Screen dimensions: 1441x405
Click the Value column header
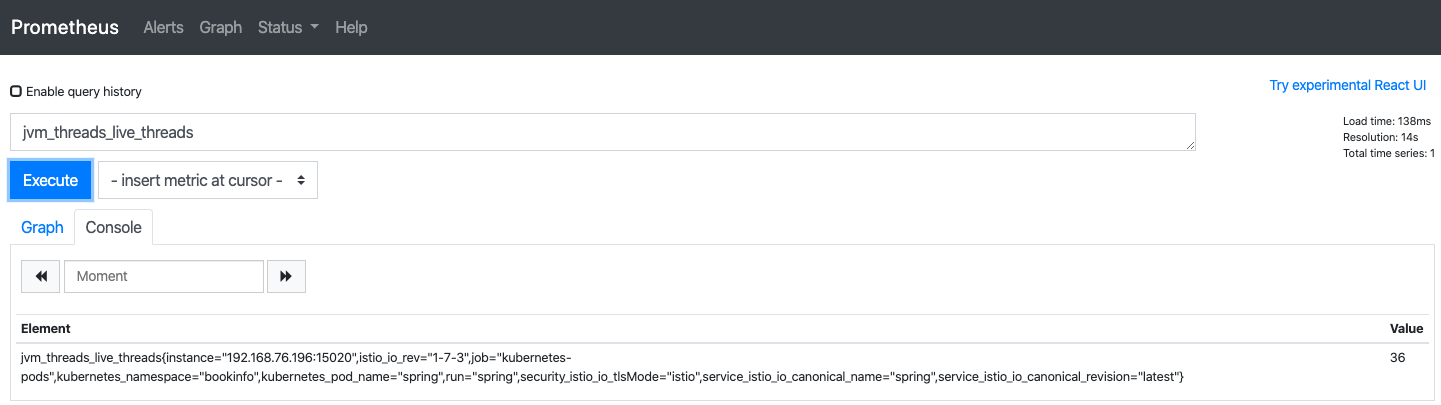click(1406, 328)
